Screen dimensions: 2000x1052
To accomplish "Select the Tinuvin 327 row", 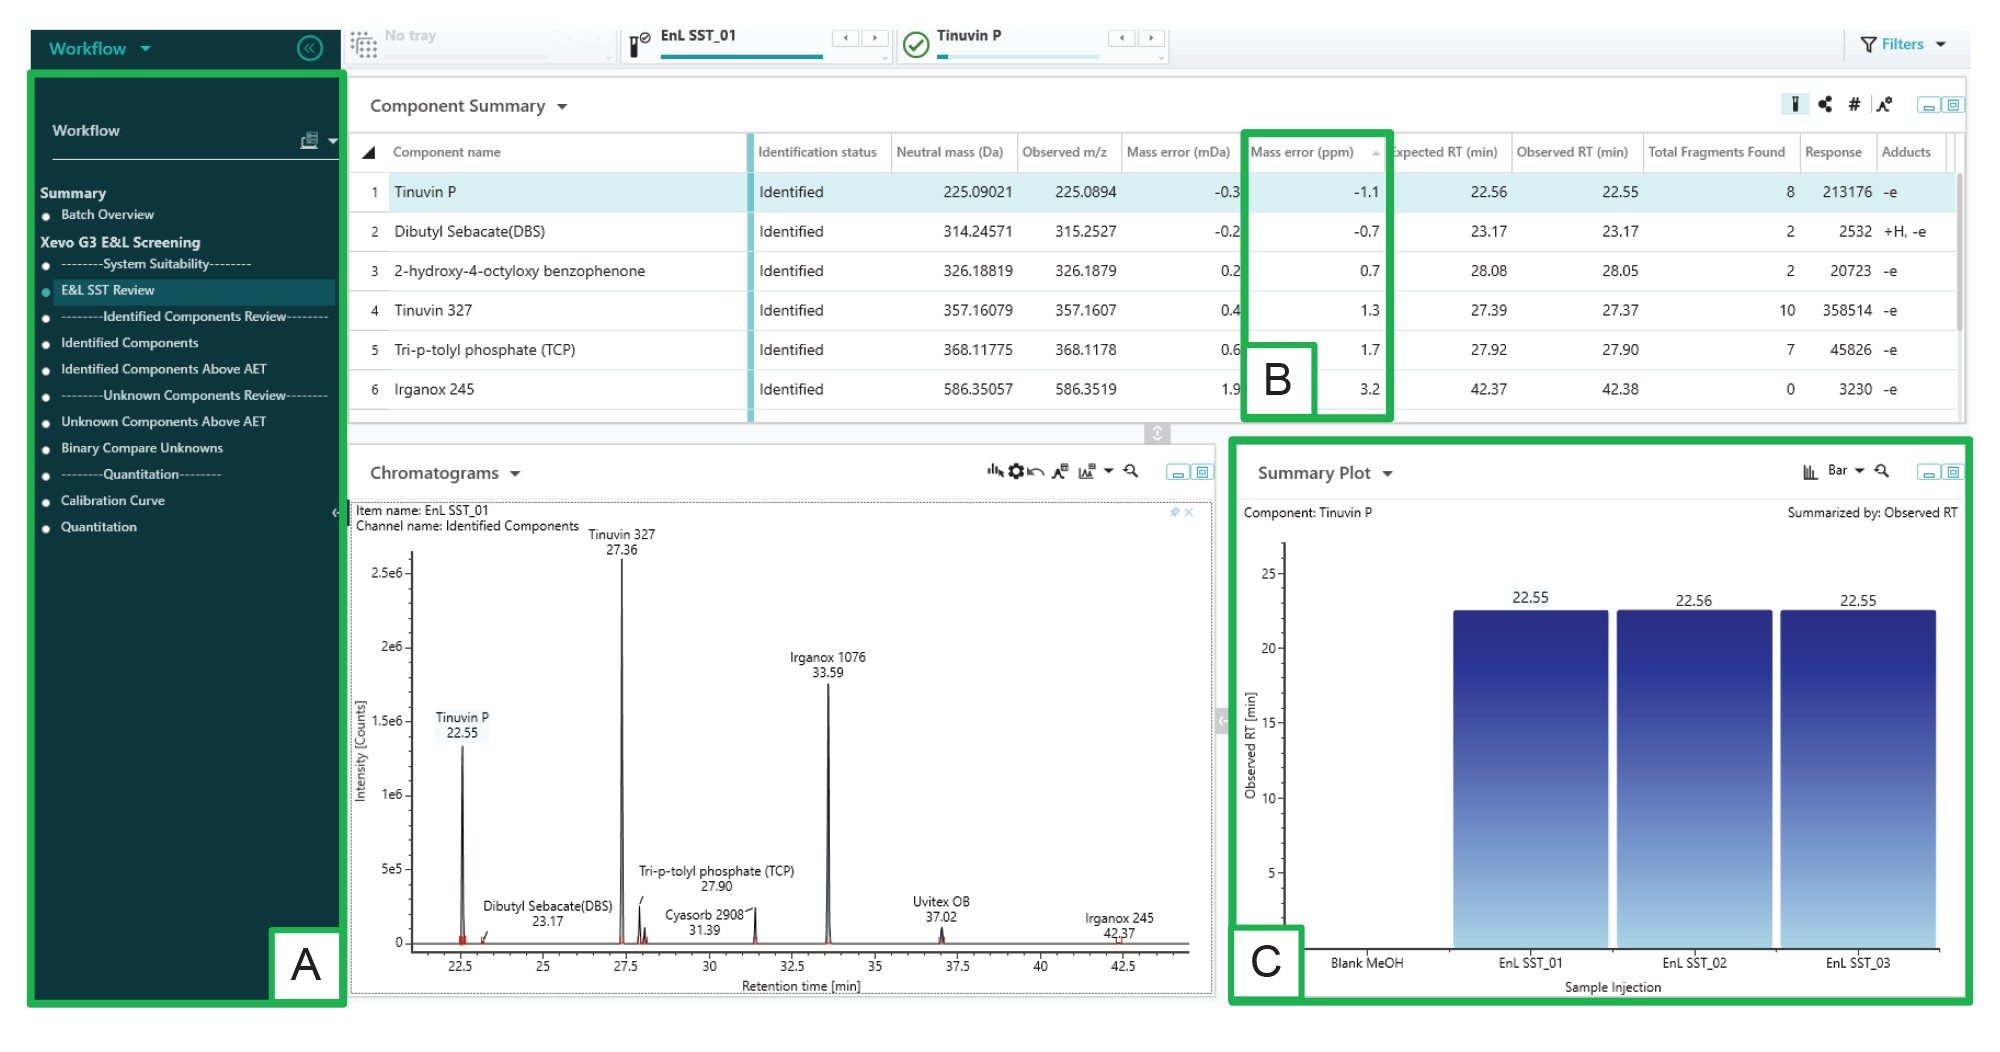I will 1152,310.
